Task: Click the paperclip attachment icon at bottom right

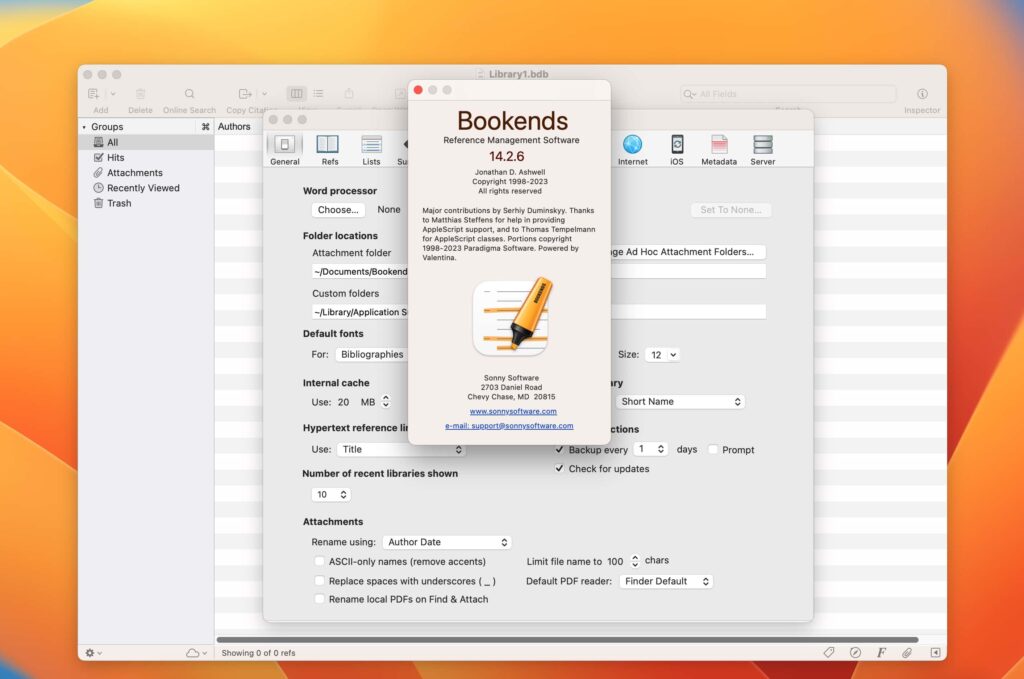Action: [x=907, y=652]
